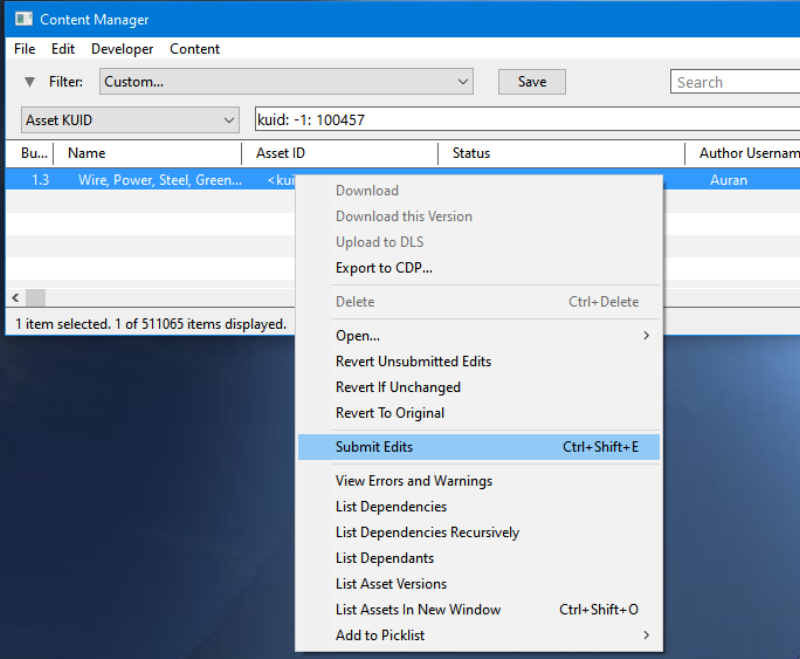
Task: Choose Download from the context menu
Action: pyautogui.click(x=479, y=191)
